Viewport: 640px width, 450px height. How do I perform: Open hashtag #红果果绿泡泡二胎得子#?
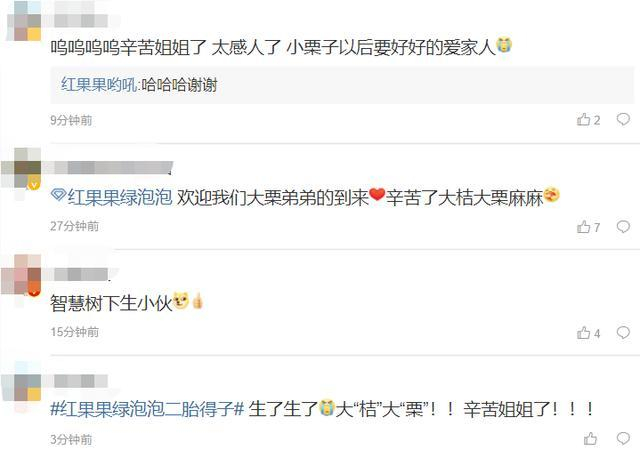click(x=147, y=409)
